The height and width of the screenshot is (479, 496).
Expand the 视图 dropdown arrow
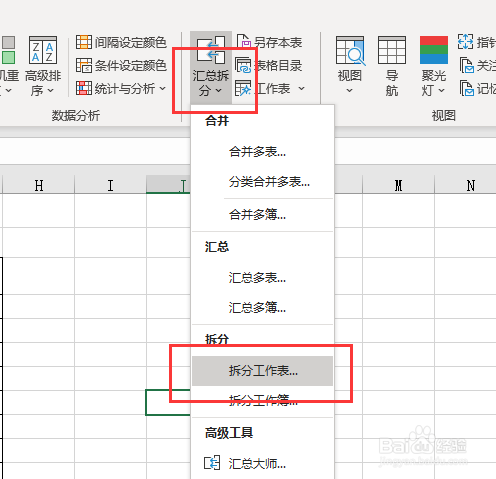[x=349, y=90]
